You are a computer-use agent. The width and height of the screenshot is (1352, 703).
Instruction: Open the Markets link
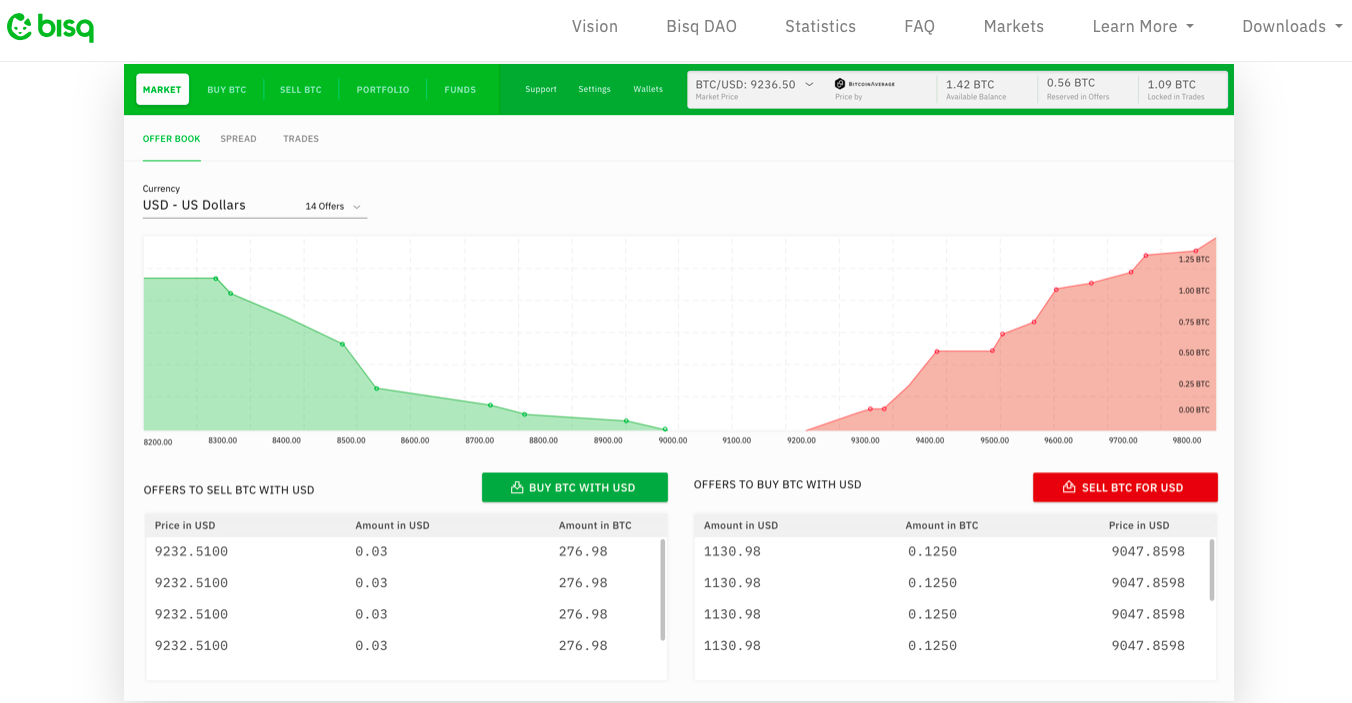point(1013,27)
